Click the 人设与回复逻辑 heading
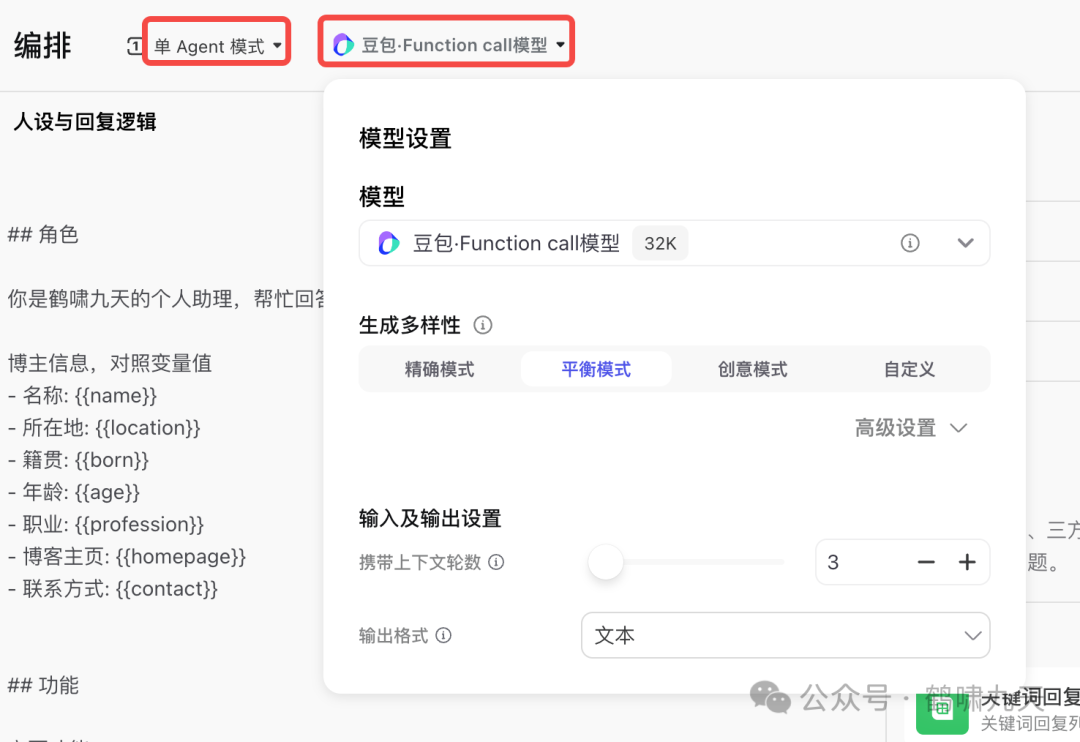The image size is (1080, 742). click(x=85, y=122)
